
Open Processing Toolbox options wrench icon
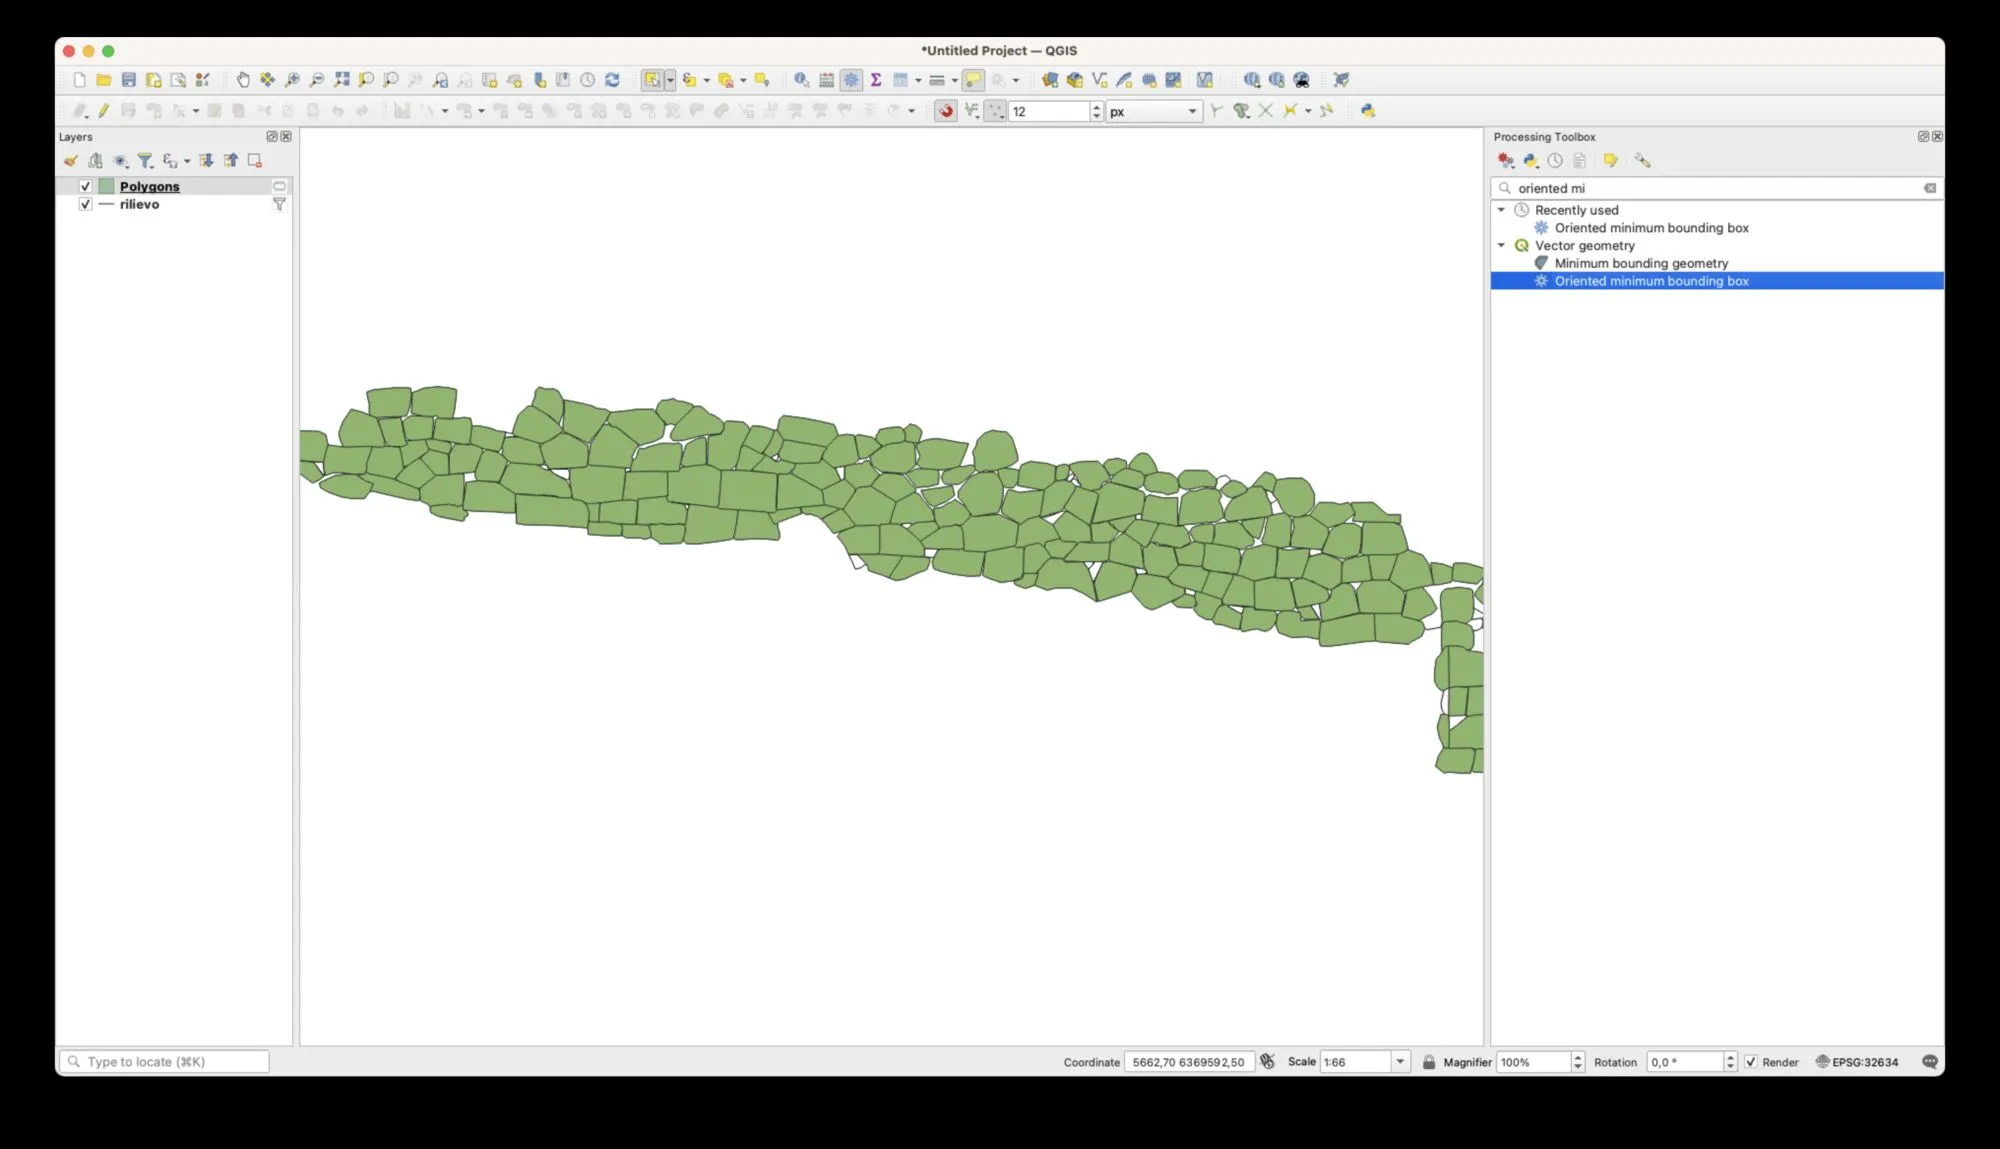coord(1642,161)
